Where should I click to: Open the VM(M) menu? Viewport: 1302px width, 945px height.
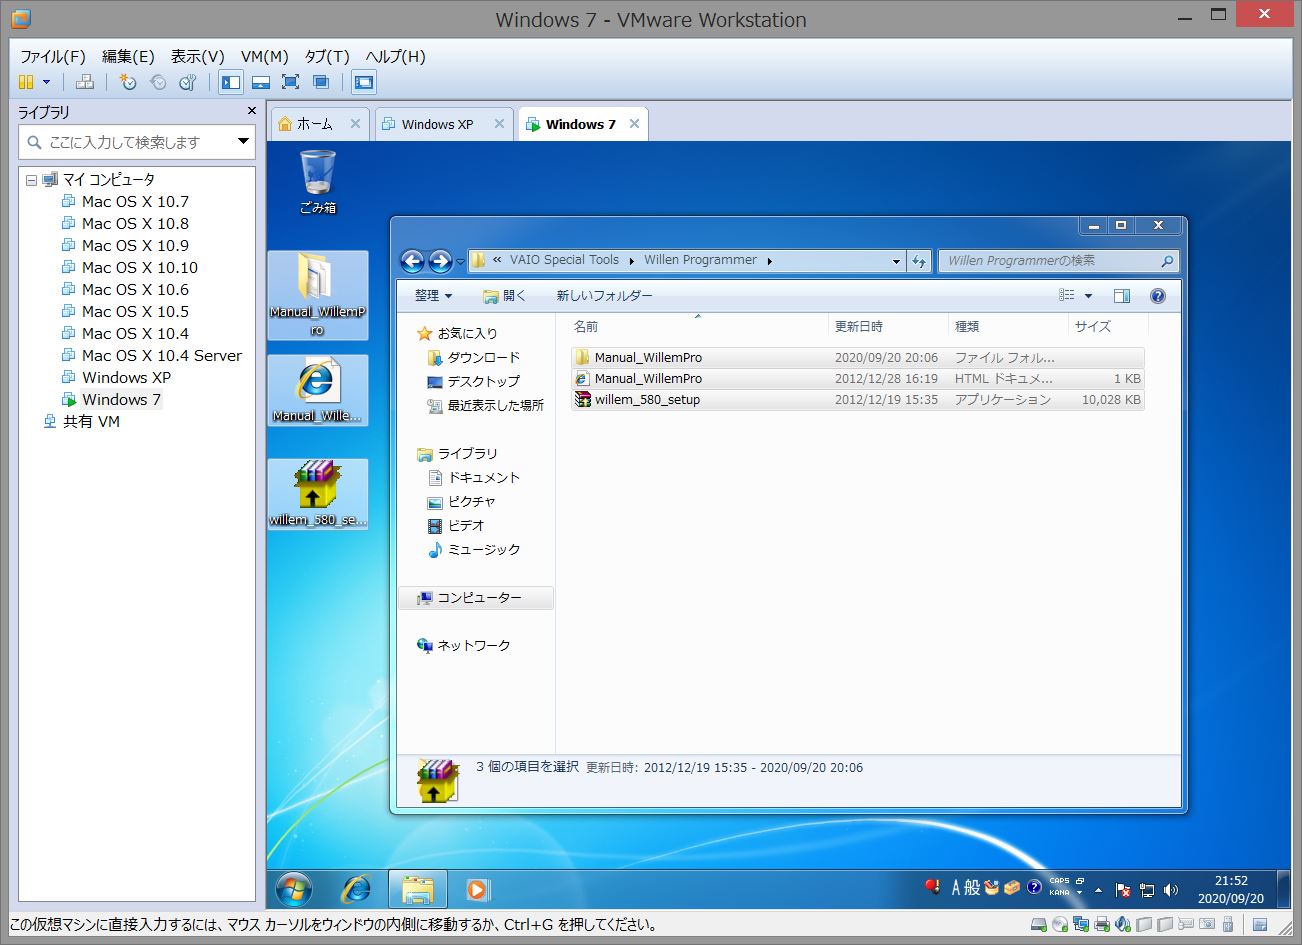pos(265,56)
